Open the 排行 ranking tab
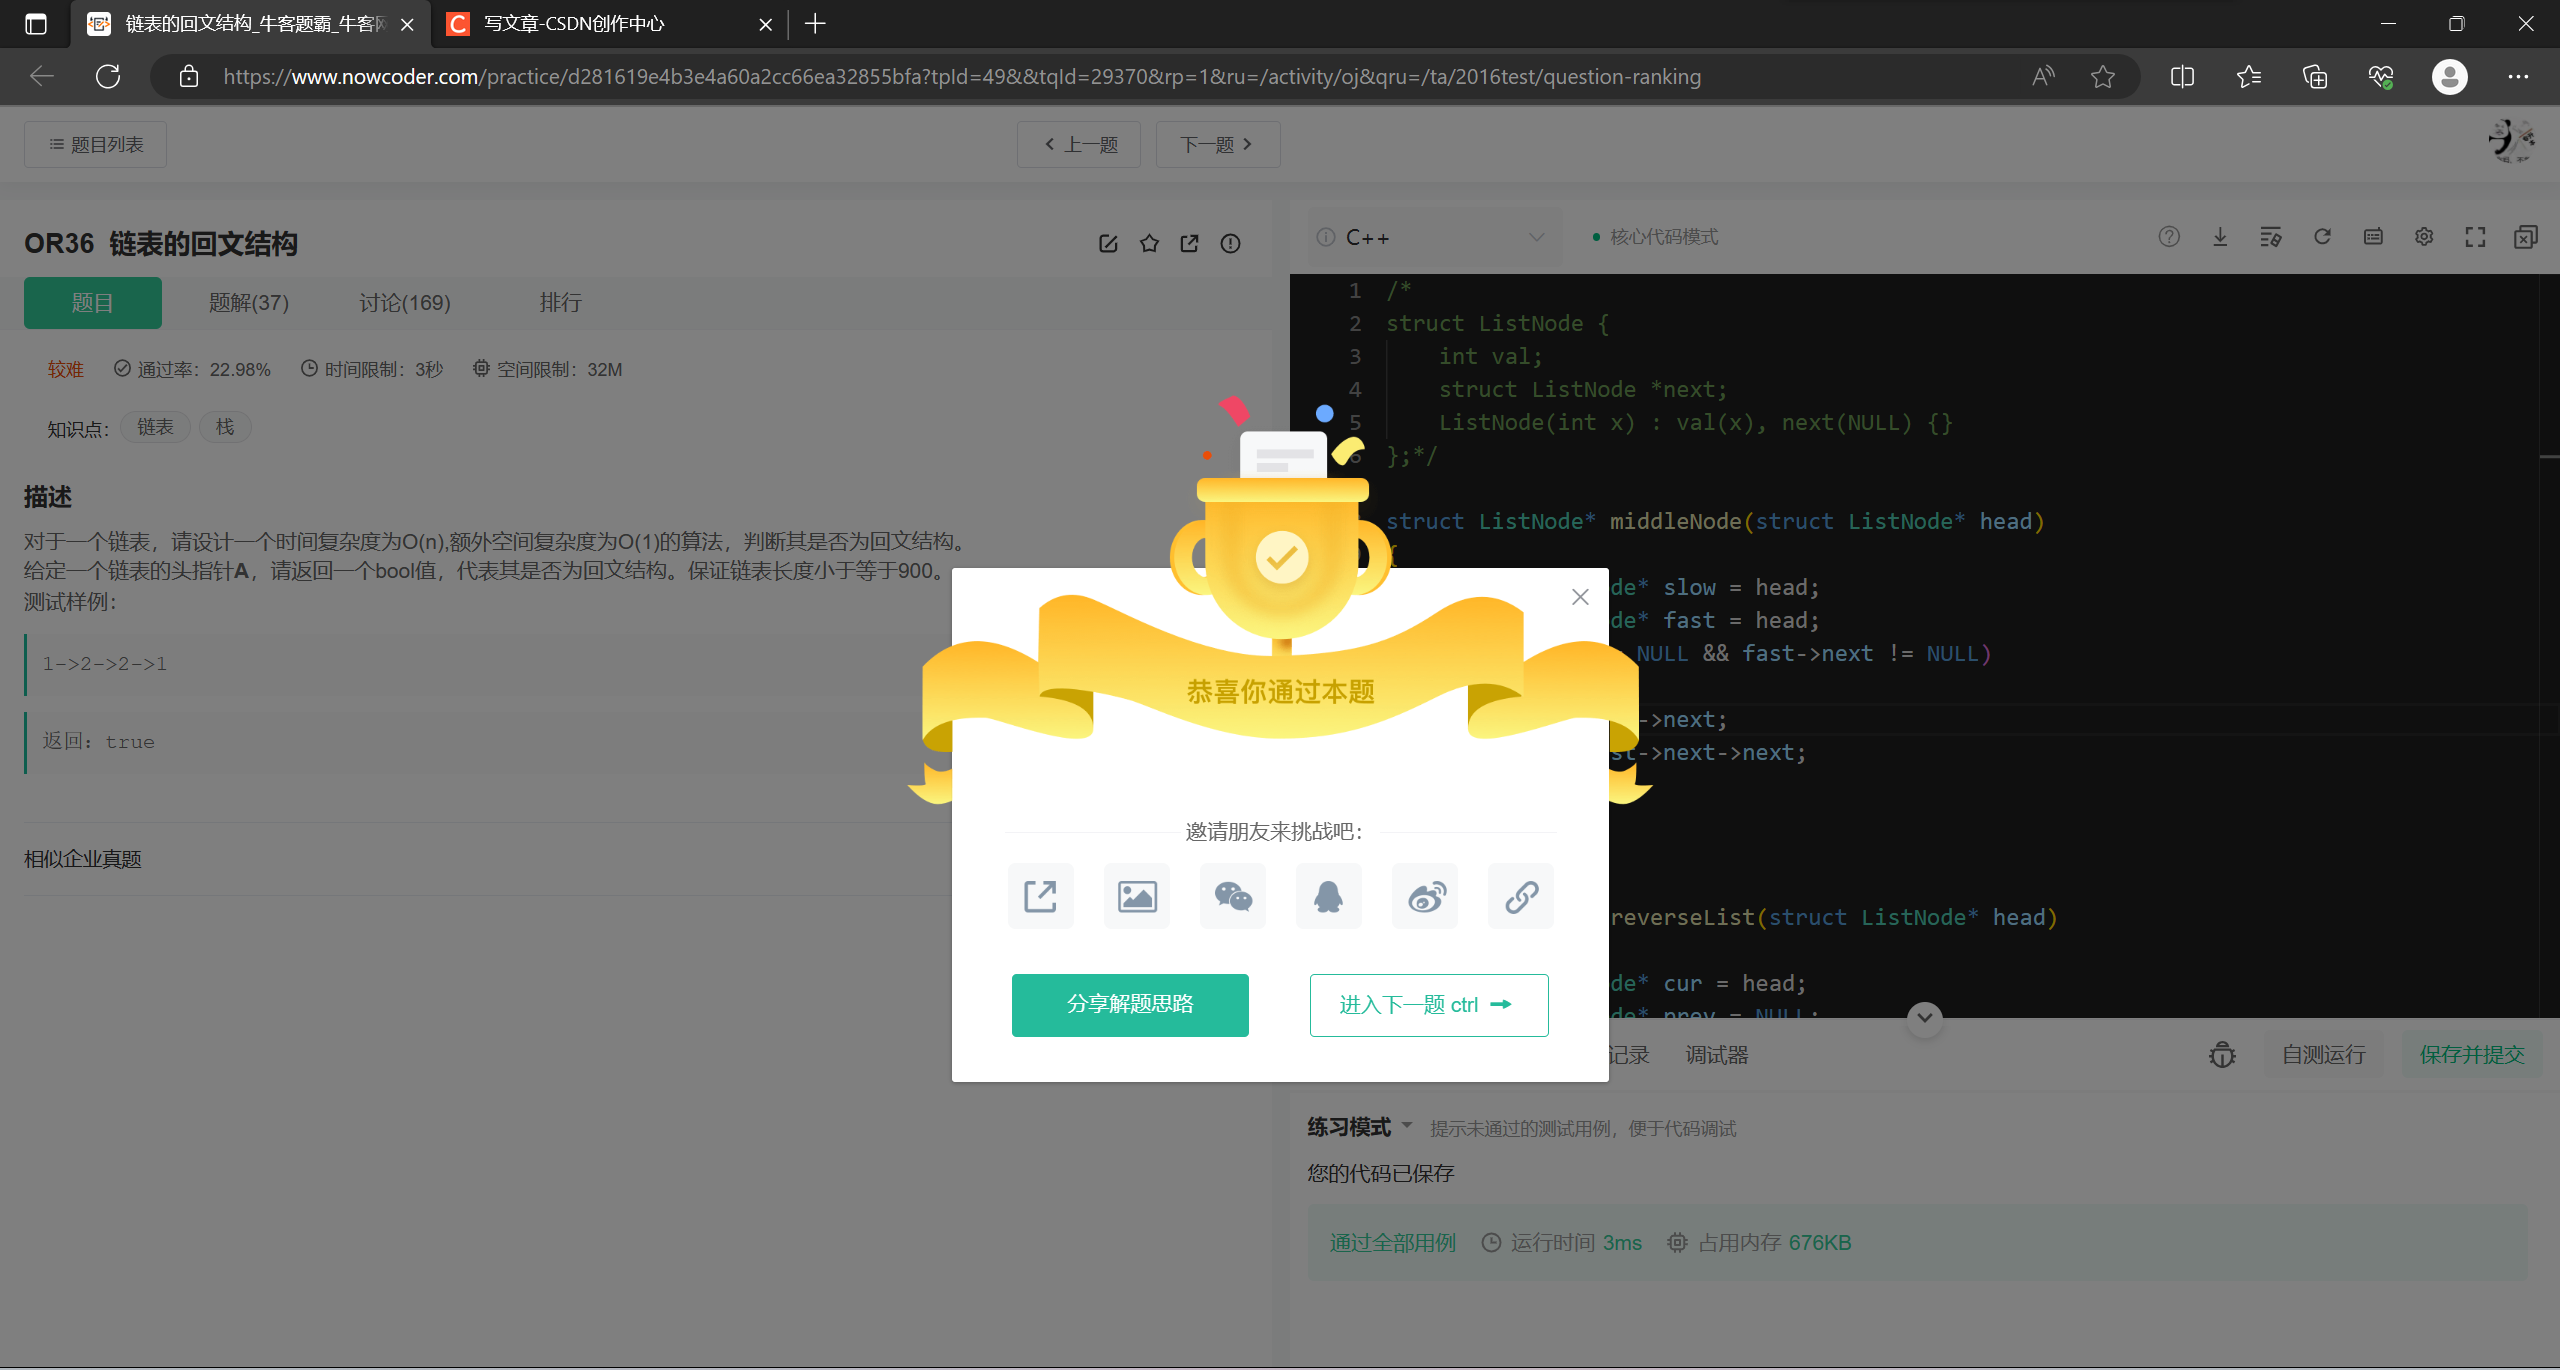The image size is (2560, 1370). 561,303
